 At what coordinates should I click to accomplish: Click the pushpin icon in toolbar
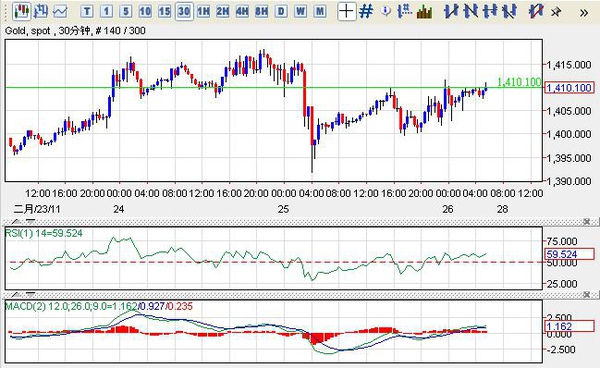point(556,12)
